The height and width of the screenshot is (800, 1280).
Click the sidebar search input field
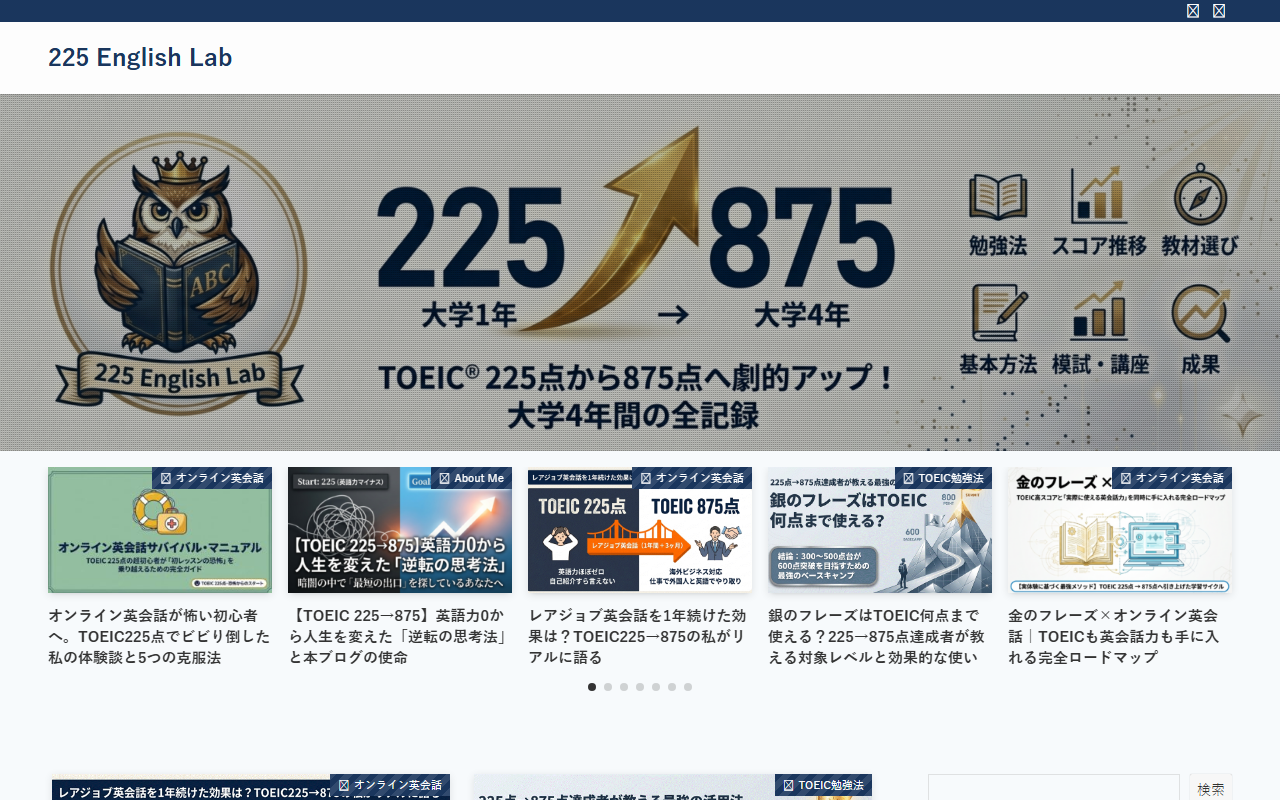click(x=1054, y=788)
